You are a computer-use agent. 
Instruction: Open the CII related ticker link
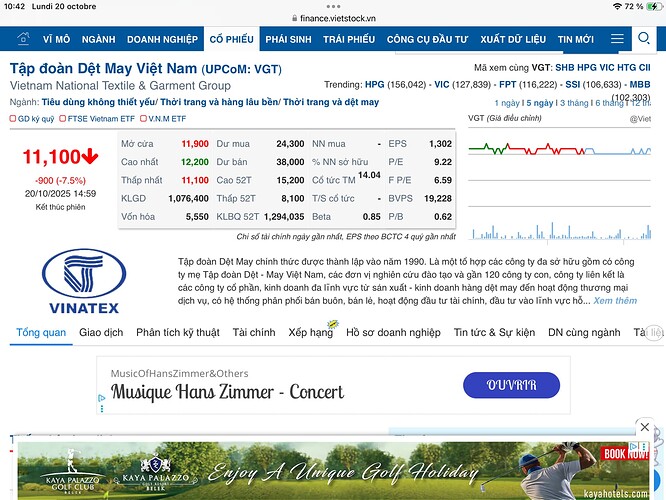[644, 68]
